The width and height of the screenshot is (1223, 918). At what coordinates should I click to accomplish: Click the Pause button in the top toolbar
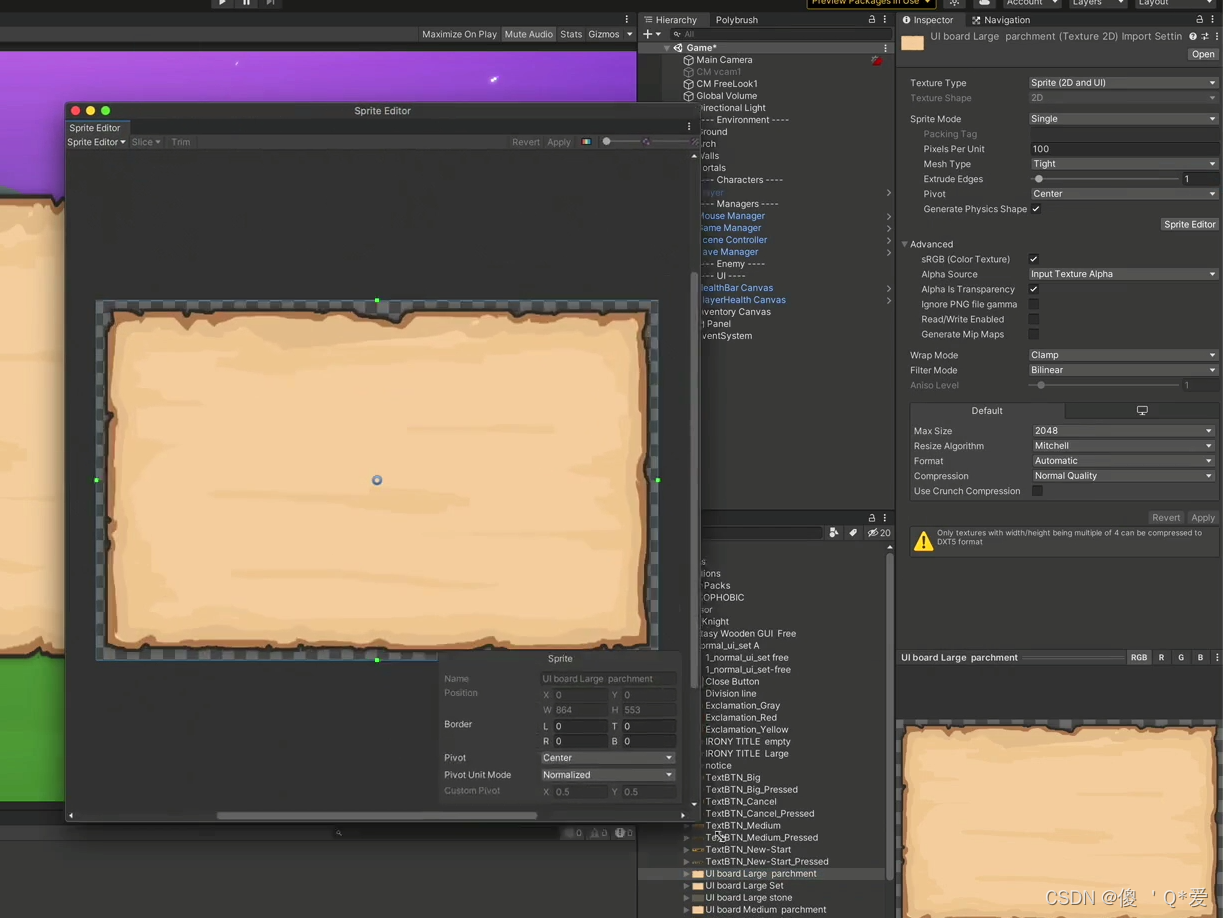(246, 3)
